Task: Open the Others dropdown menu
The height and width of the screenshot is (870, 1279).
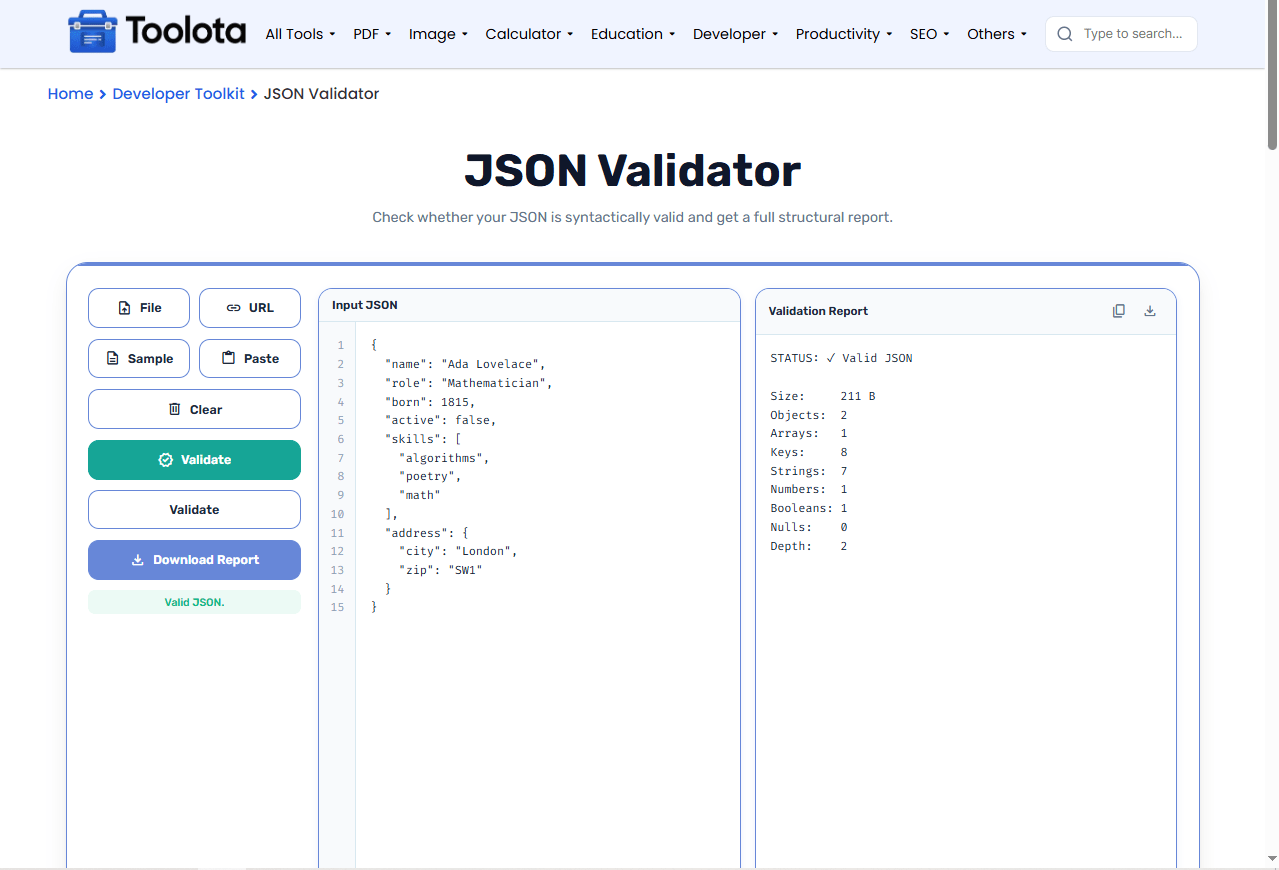Action: (x=997, y=34)
